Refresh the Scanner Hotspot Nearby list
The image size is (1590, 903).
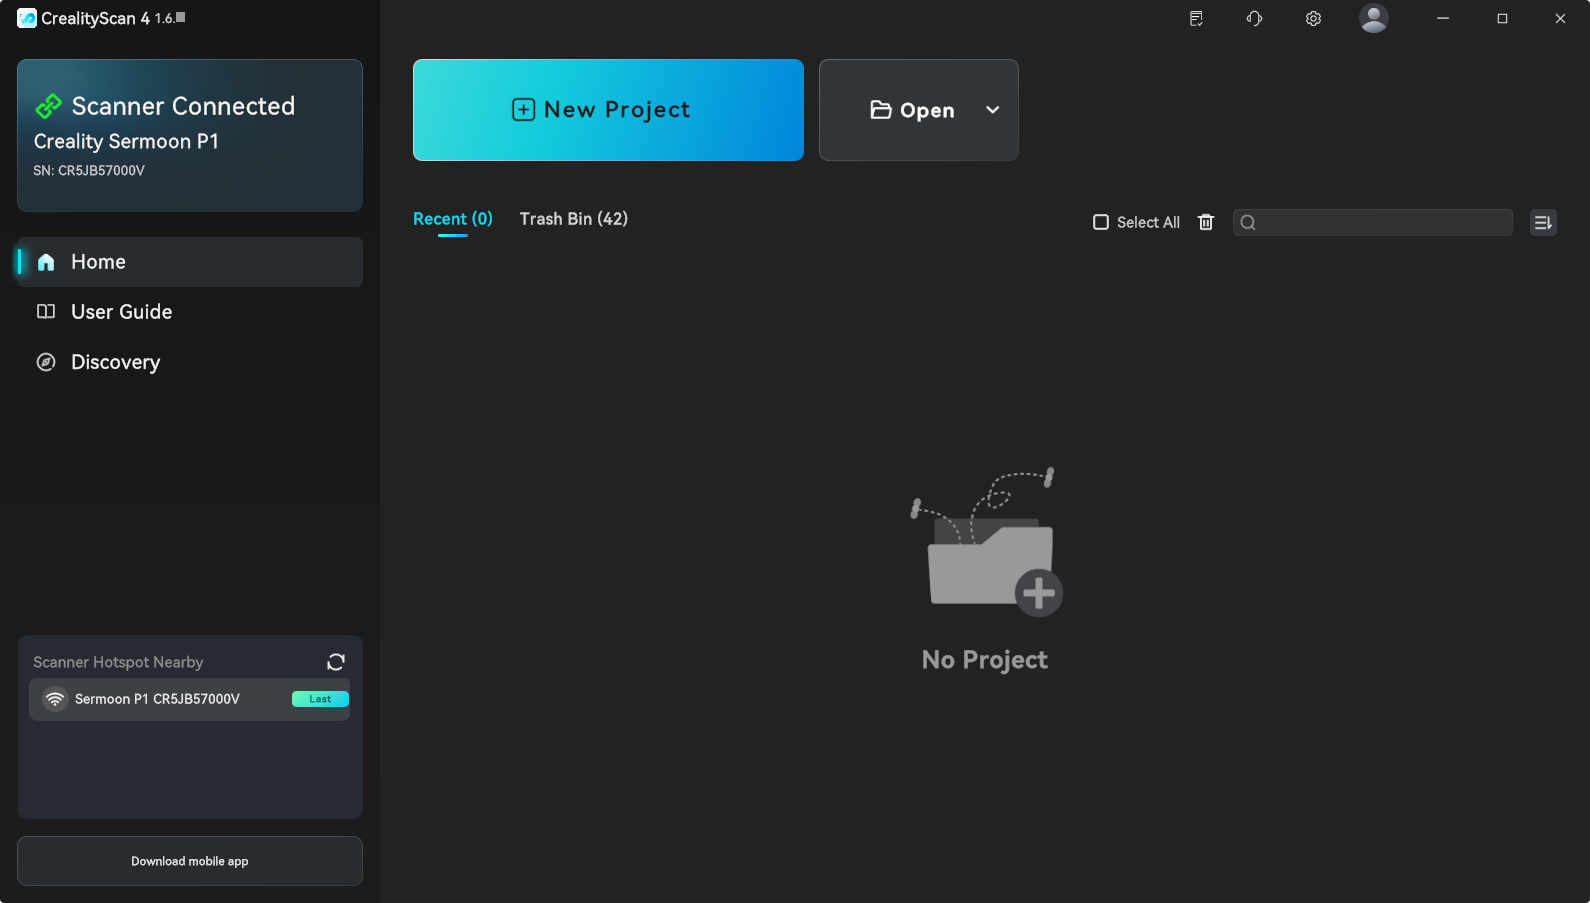click(336, 662)
